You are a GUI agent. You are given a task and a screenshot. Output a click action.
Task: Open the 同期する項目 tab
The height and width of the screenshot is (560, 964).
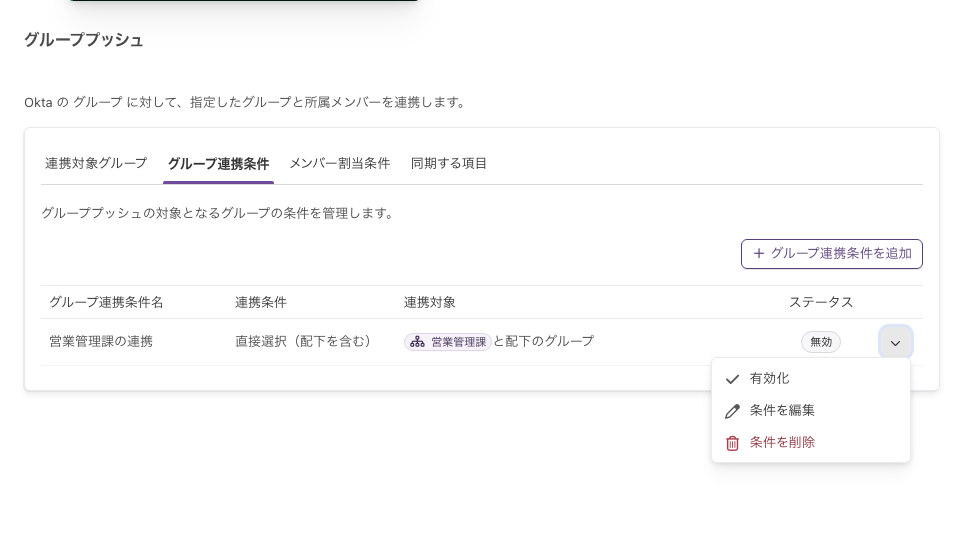(449, 164)
